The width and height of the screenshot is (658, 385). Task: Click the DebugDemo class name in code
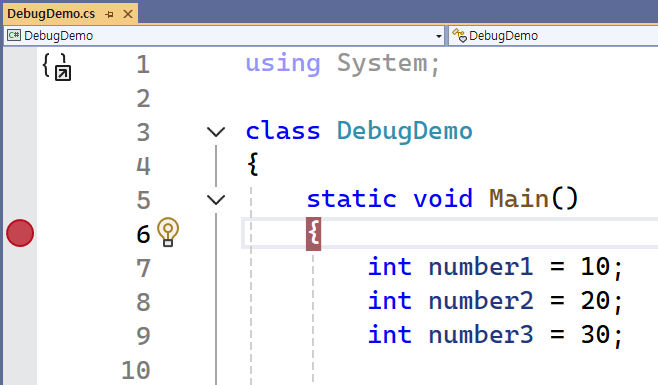pyautogui.click(x=405, y=131)
